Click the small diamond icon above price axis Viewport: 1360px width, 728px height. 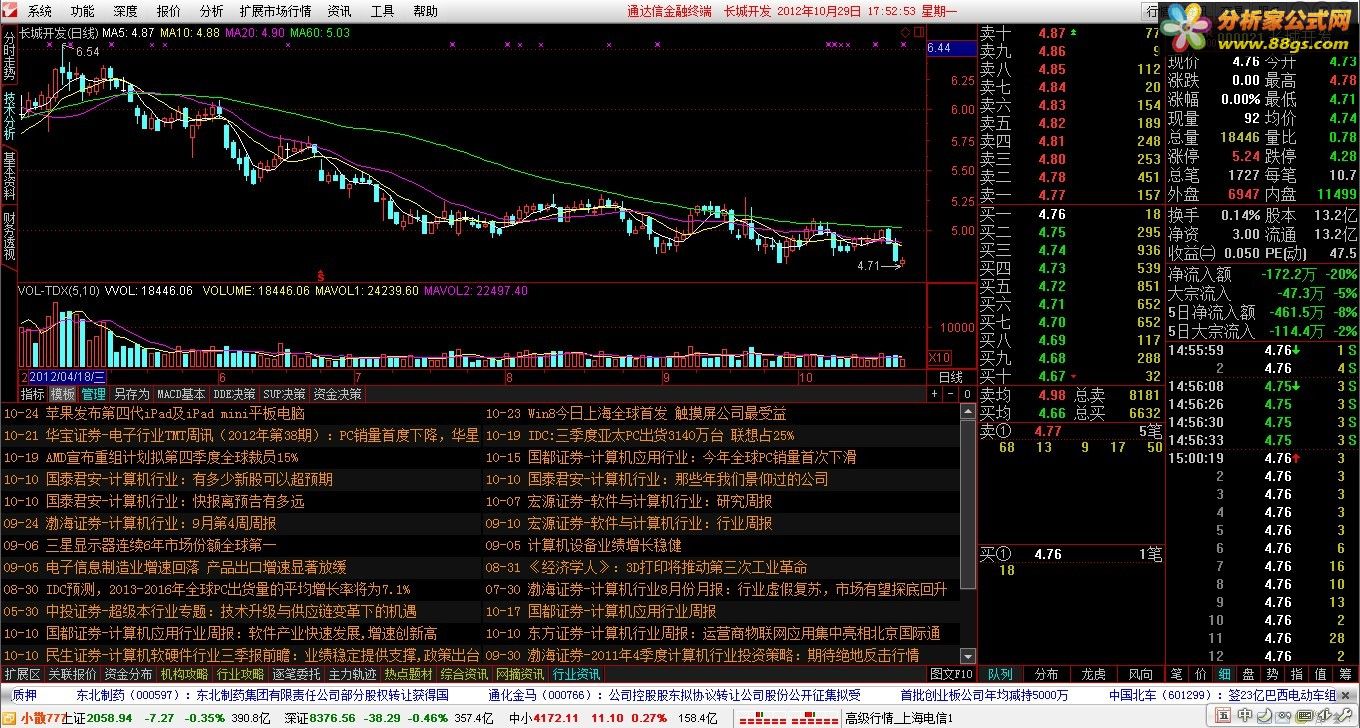click(905, 32)
